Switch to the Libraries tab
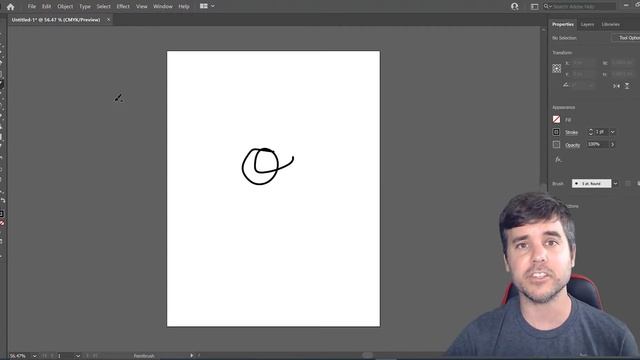 (x=610, y=24)
